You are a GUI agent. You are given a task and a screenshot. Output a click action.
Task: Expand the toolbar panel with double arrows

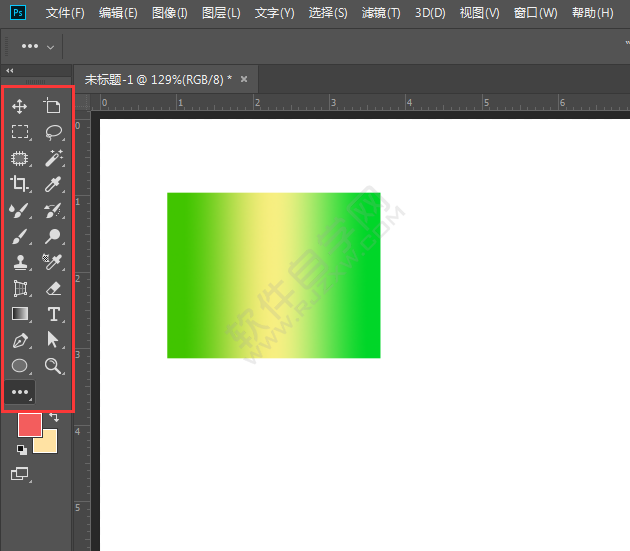[x=10, y=71]
